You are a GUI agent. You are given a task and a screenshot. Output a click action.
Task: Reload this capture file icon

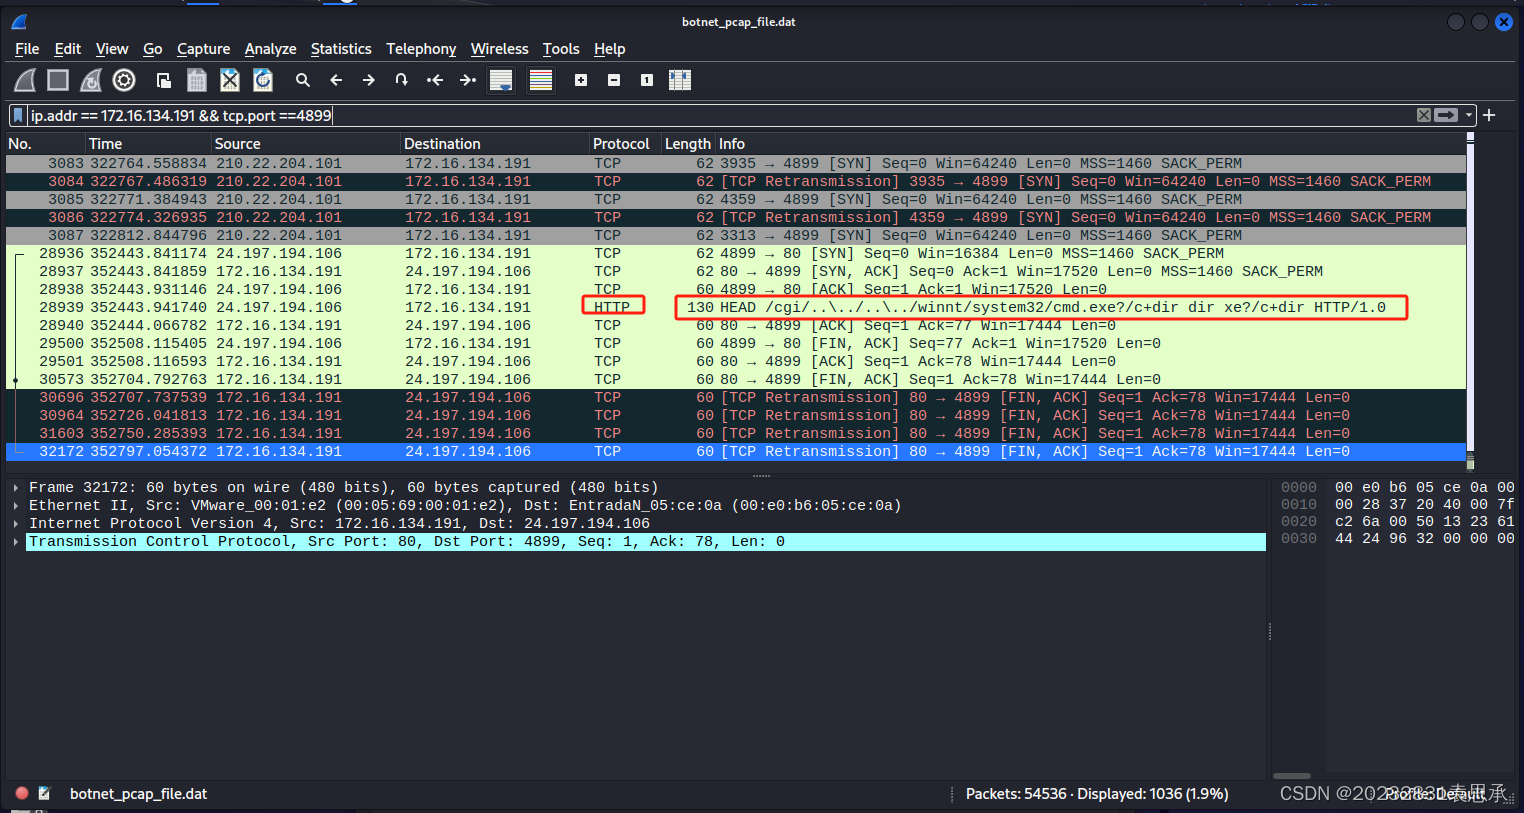point(263,80)
